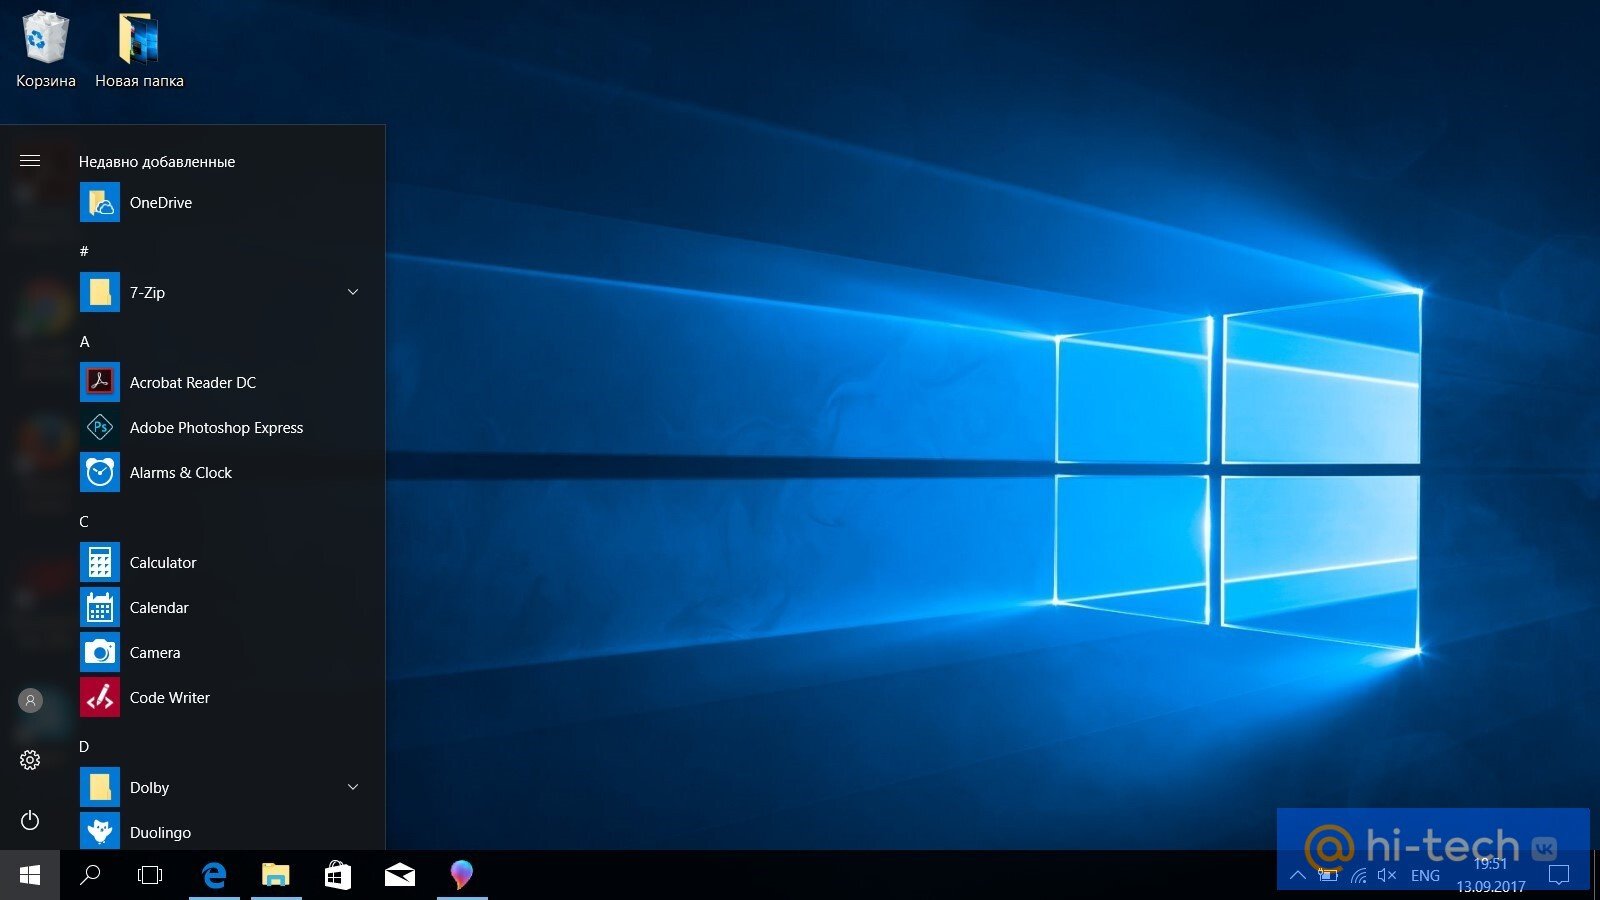Open the Wi-Fi network tray icon
The width and height of the screenshot is (1600, 900).
1358,875
